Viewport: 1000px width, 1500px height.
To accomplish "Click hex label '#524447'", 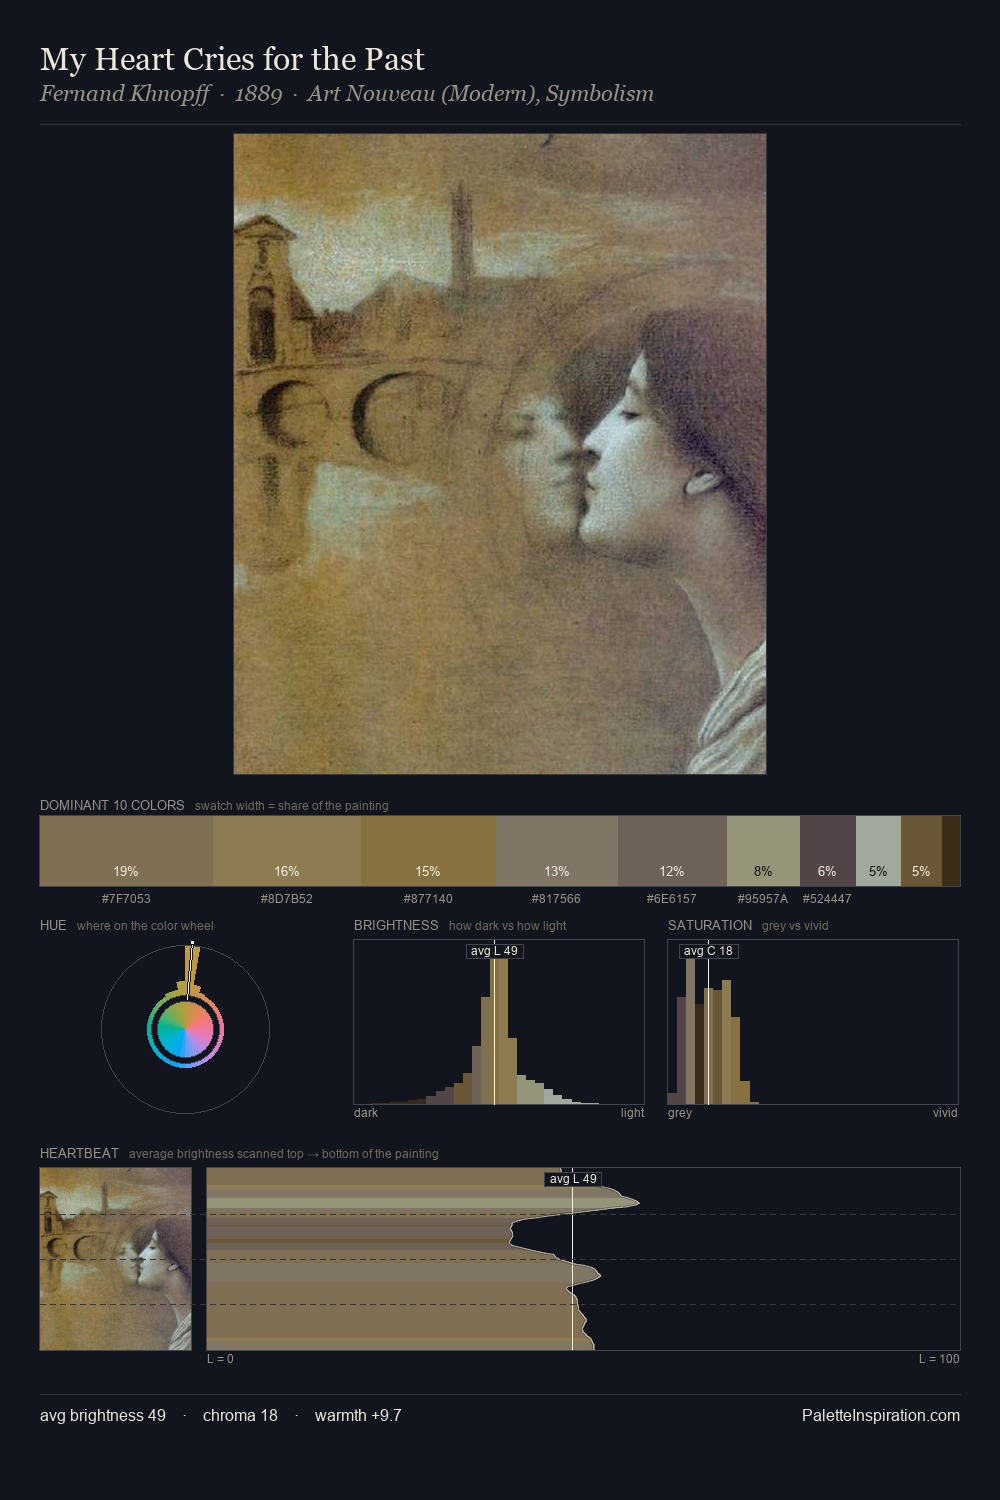I will [x=827, y=899].
